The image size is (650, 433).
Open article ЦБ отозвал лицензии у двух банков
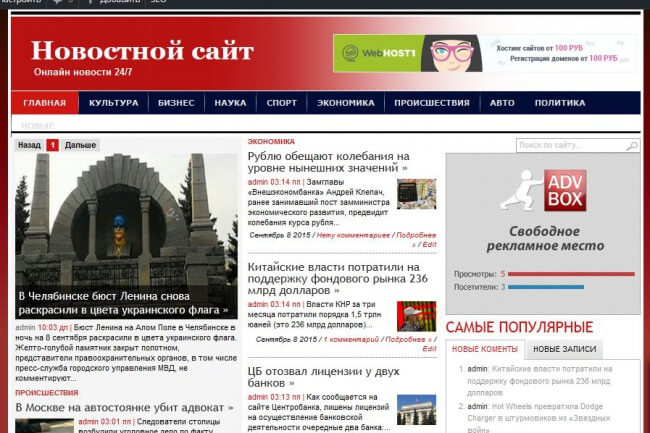click(323, 377)
